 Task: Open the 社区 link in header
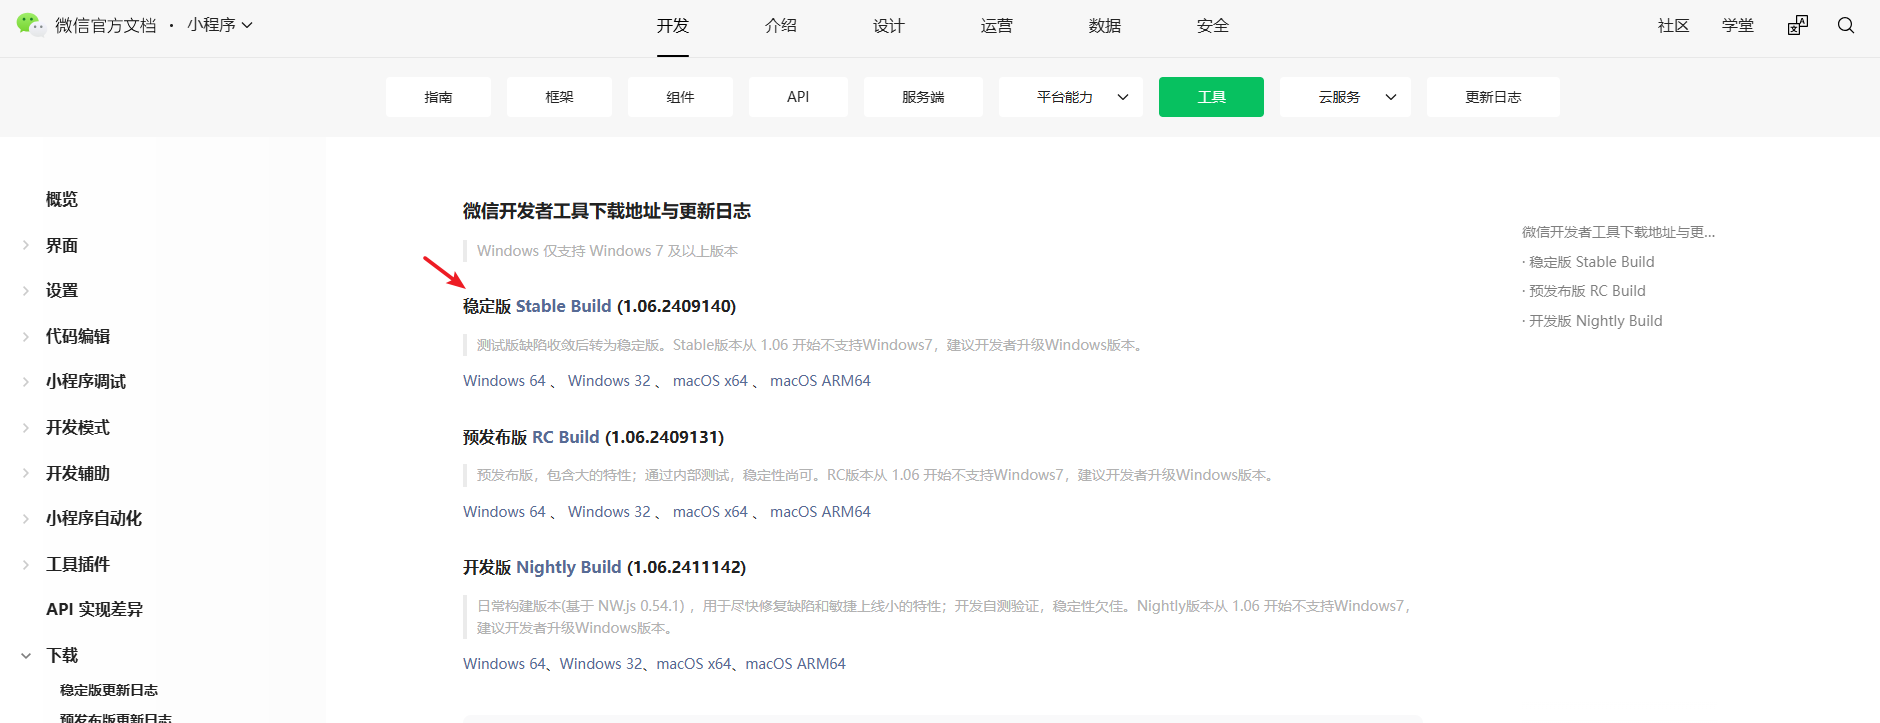click(1674, 26)
